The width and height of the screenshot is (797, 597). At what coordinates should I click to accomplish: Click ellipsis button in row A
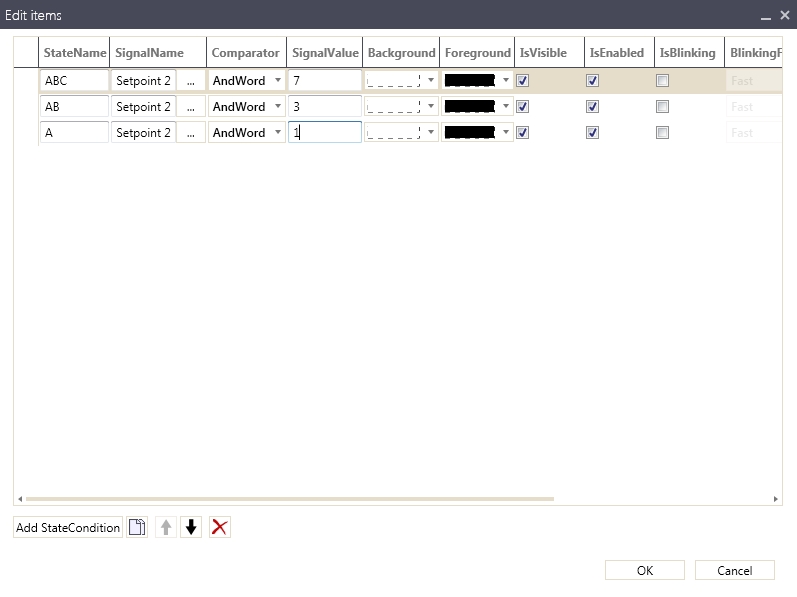pyautogui.click(x=191, y=133)
